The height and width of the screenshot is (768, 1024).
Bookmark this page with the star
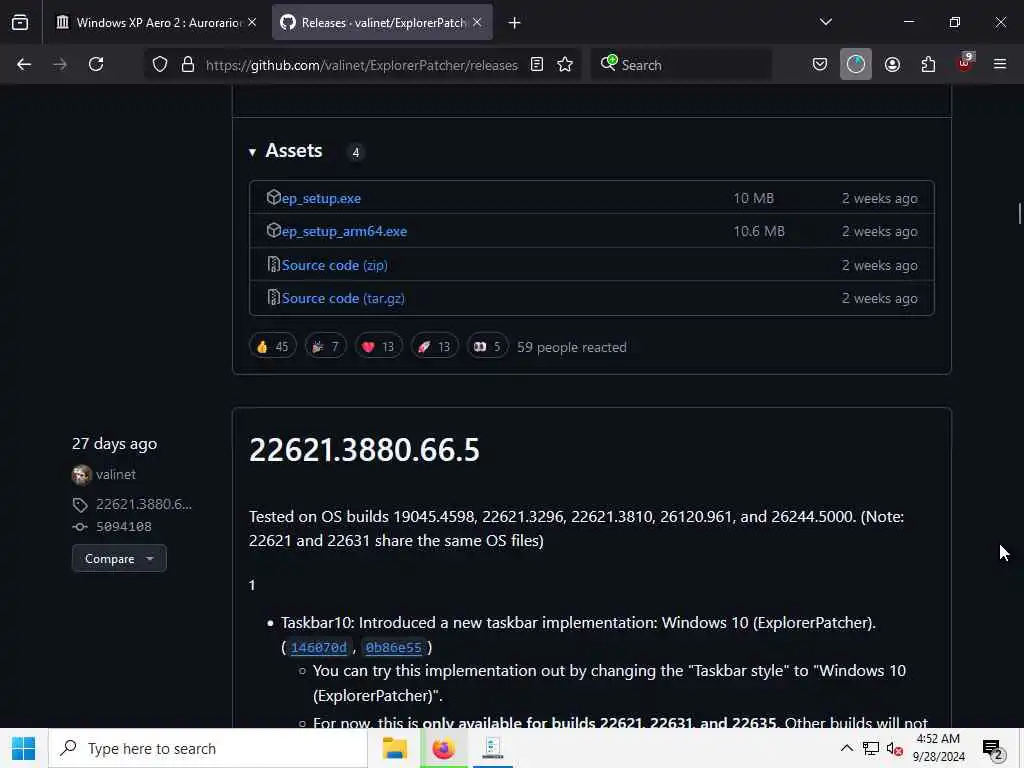pyautogui.click(x=566, y=65)
